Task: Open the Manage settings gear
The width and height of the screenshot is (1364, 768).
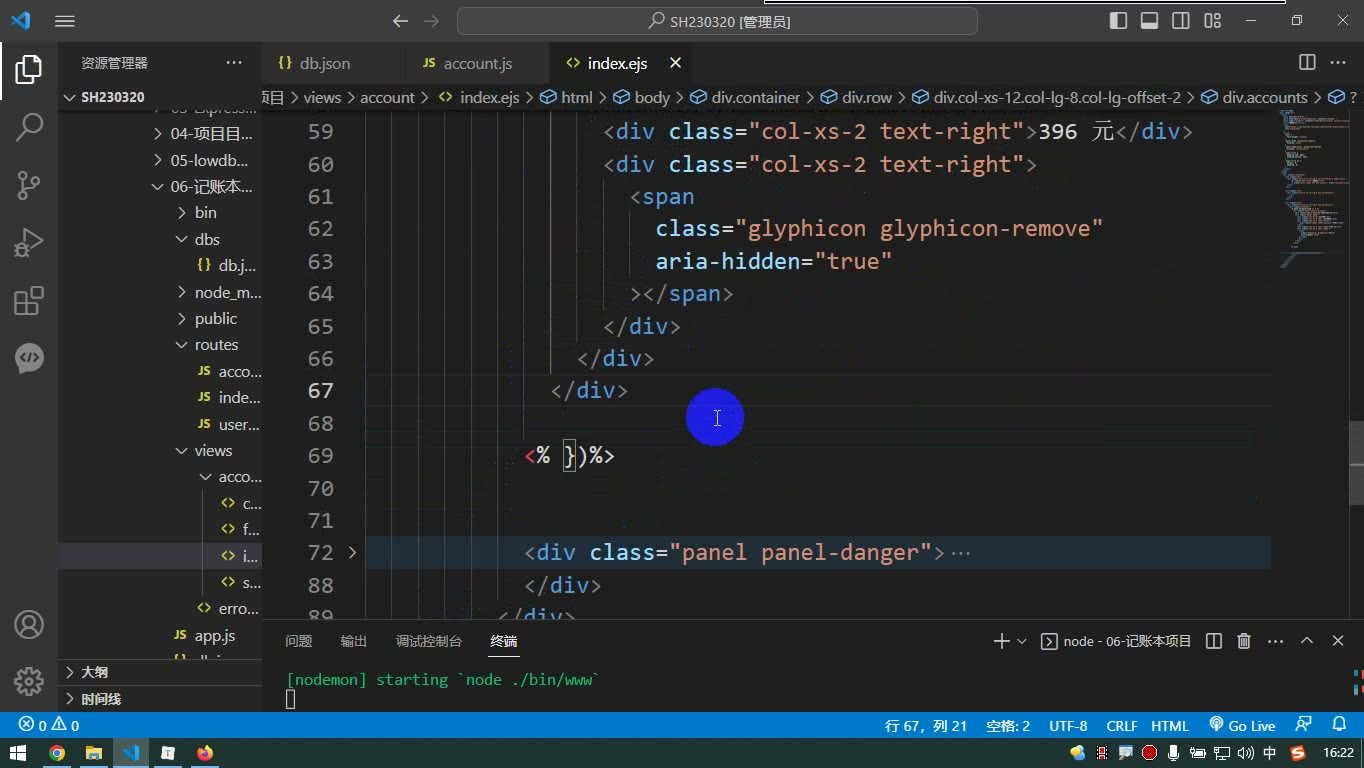Action: 29,682
